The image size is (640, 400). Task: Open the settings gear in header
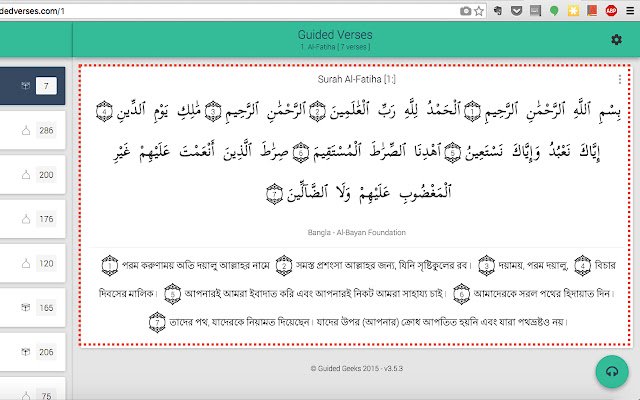[616, 40]
